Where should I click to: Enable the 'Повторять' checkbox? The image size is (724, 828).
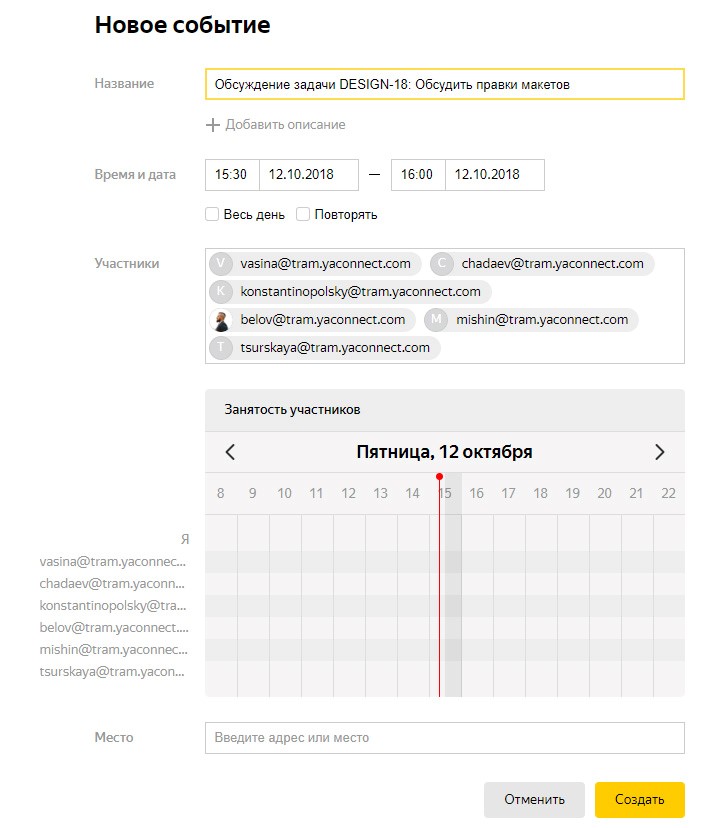(x=303, y=214)
